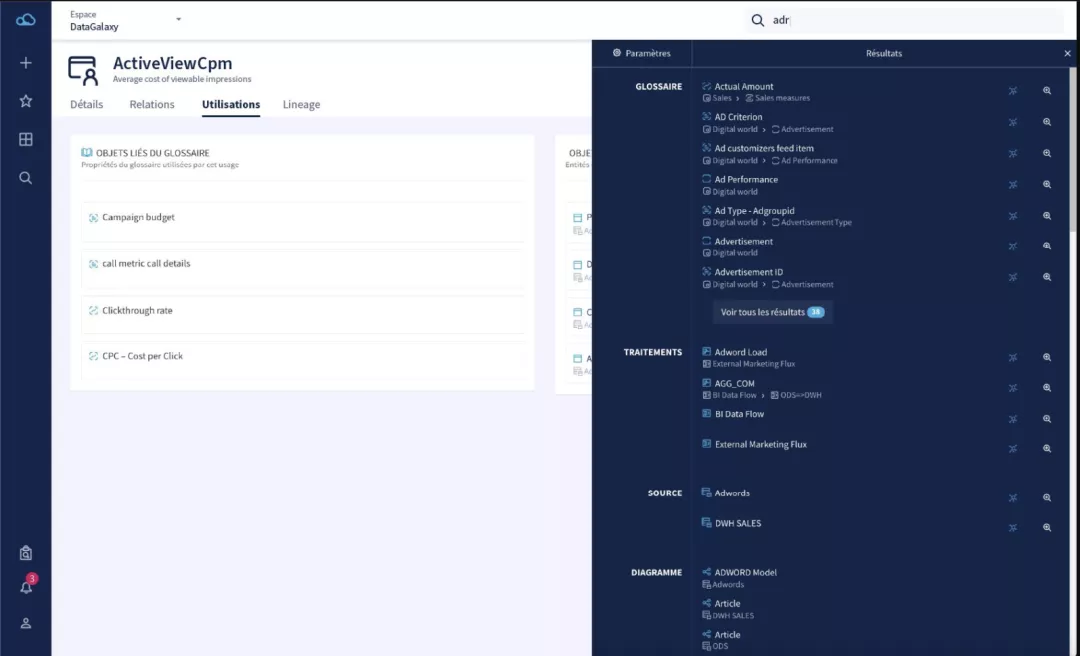Click the ActiveViewCpm usage object icon

(83, 70)
